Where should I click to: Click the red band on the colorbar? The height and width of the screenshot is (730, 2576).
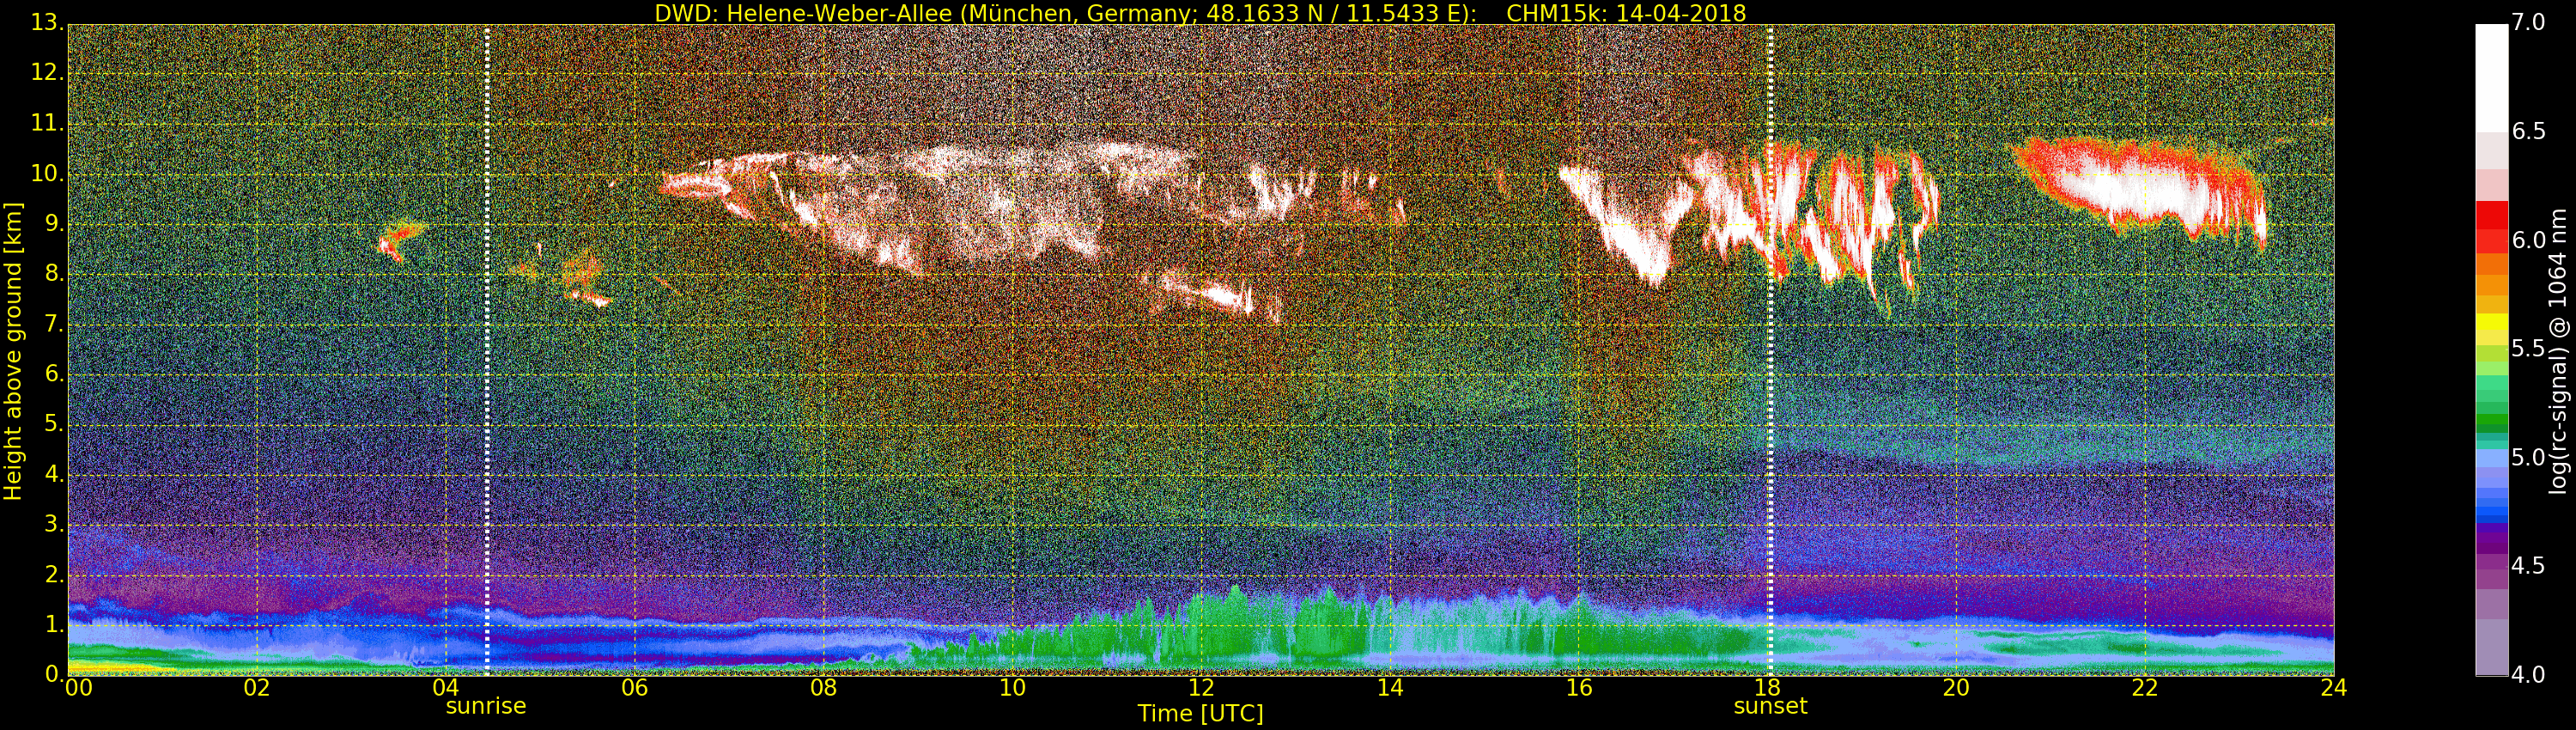(2491, 226)
